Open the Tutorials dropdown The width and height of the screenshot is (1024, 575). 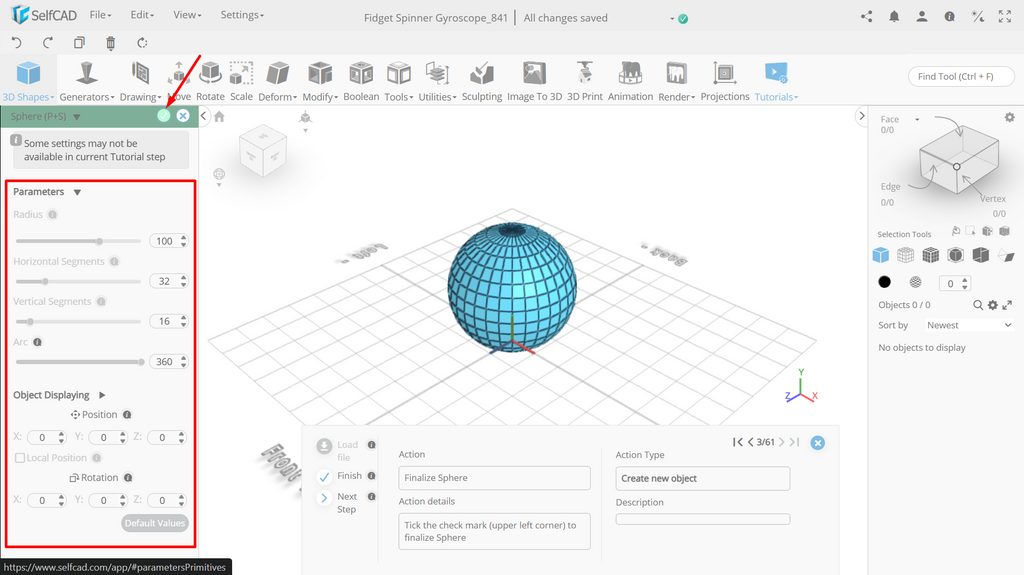tap(776, 81)
